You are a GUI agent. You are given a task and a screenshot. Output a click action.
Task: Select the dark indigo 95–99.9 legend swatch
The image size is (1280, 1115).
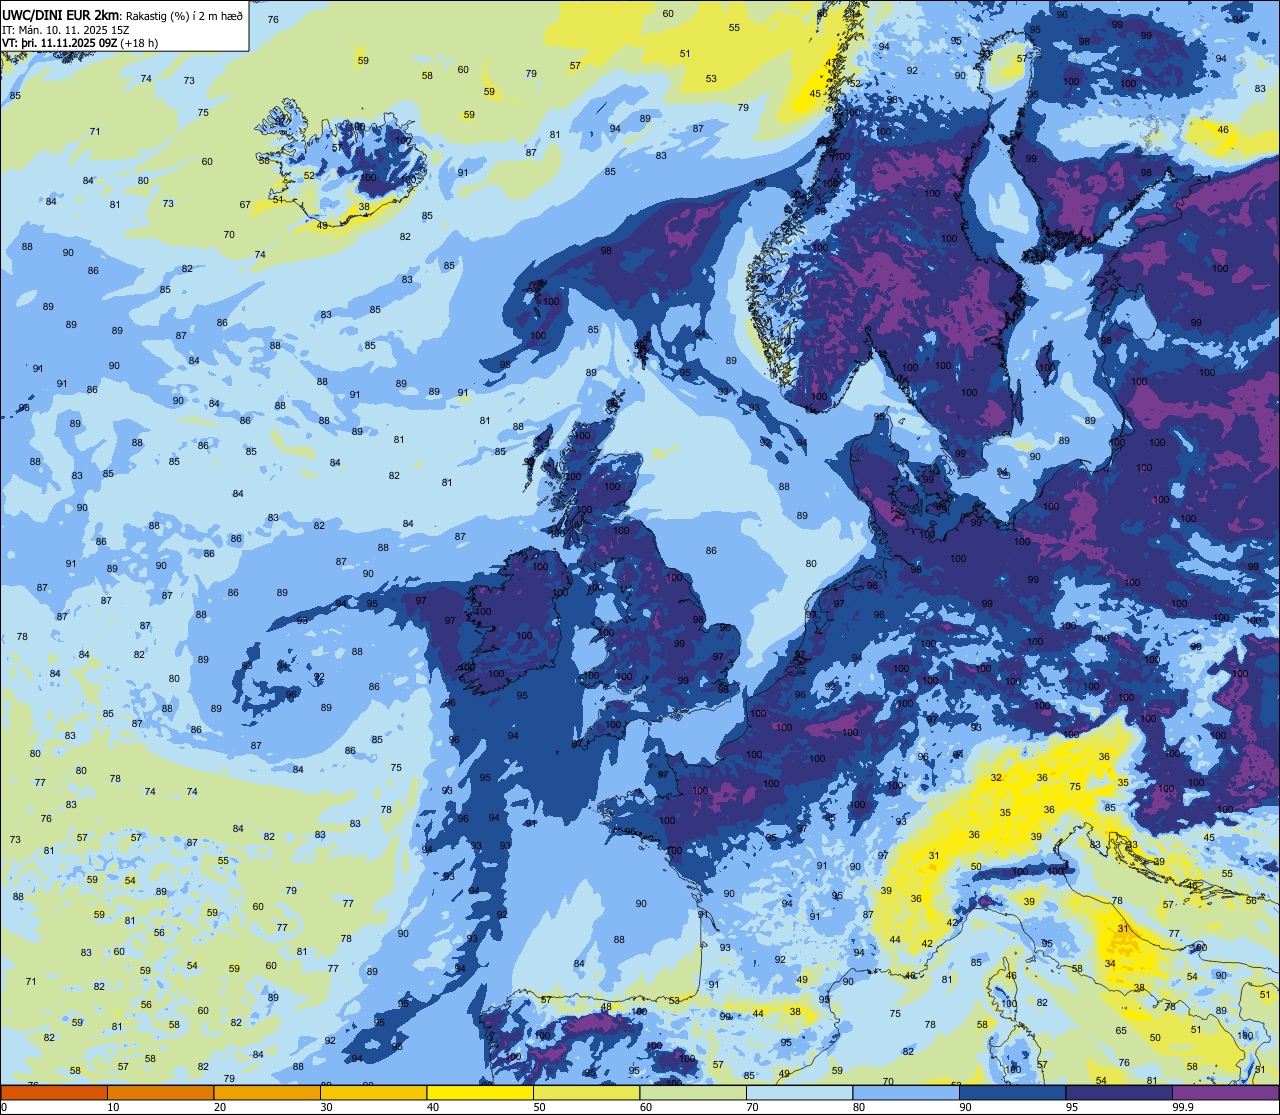pyautogui.click(x=1119, y=1092)
